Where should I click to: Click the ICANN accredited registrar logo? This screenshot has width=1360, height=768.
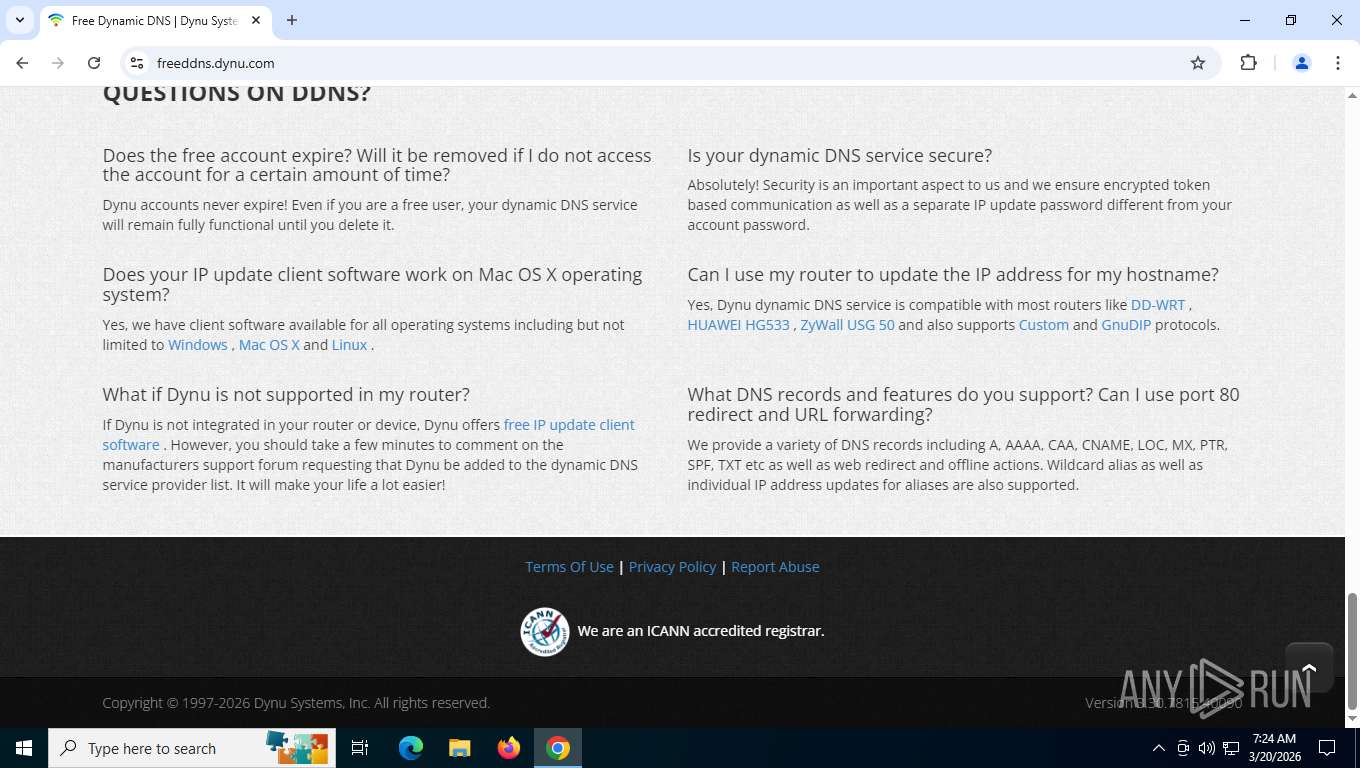[x=545, y=631]
